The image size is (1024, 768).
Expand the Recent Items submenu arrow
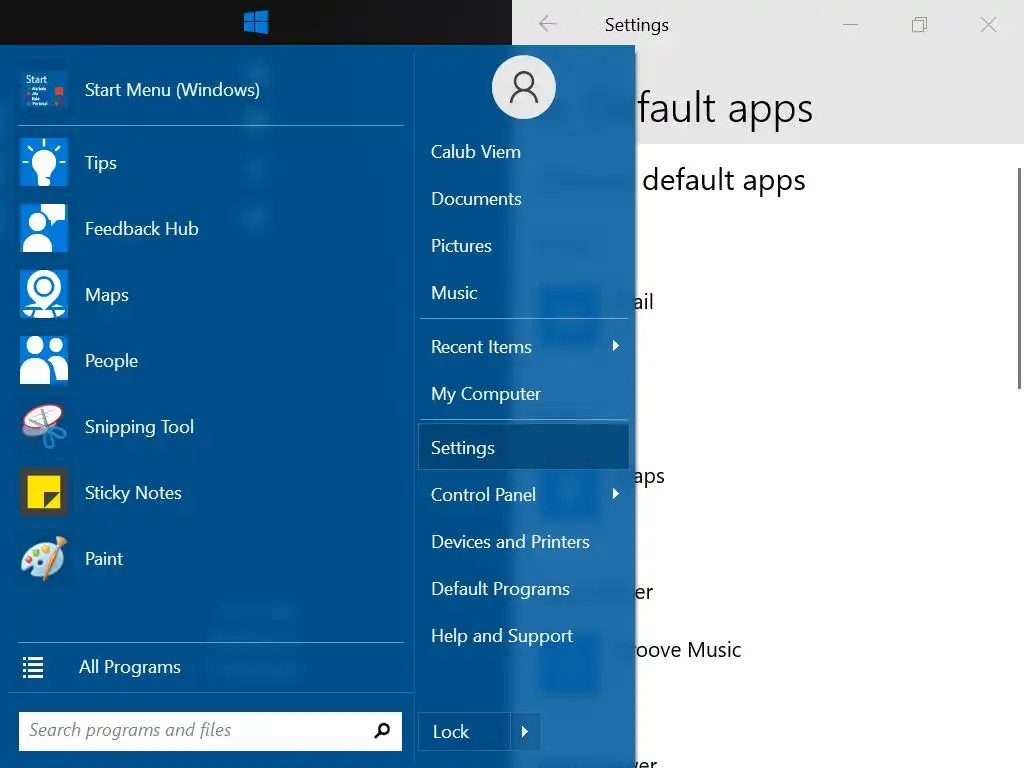(615, 346)
